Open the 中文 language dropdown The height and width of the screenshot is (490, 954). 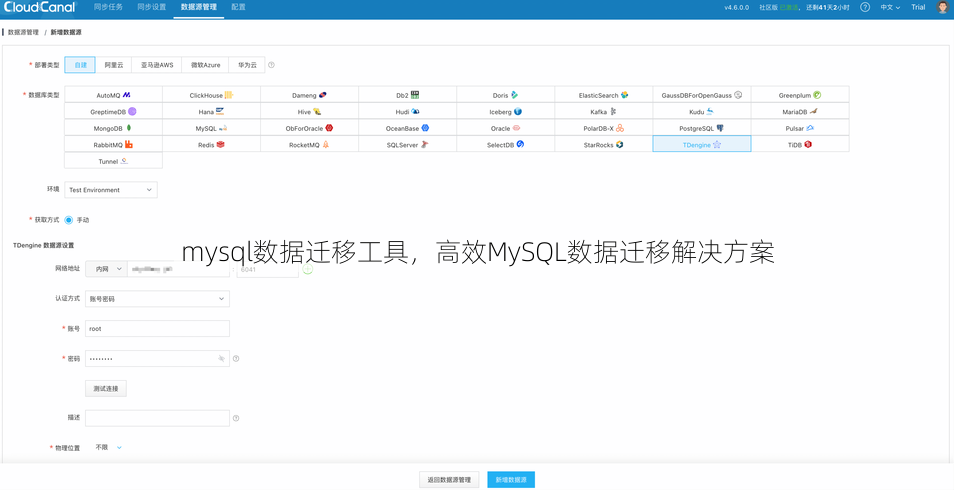[890, 7]
